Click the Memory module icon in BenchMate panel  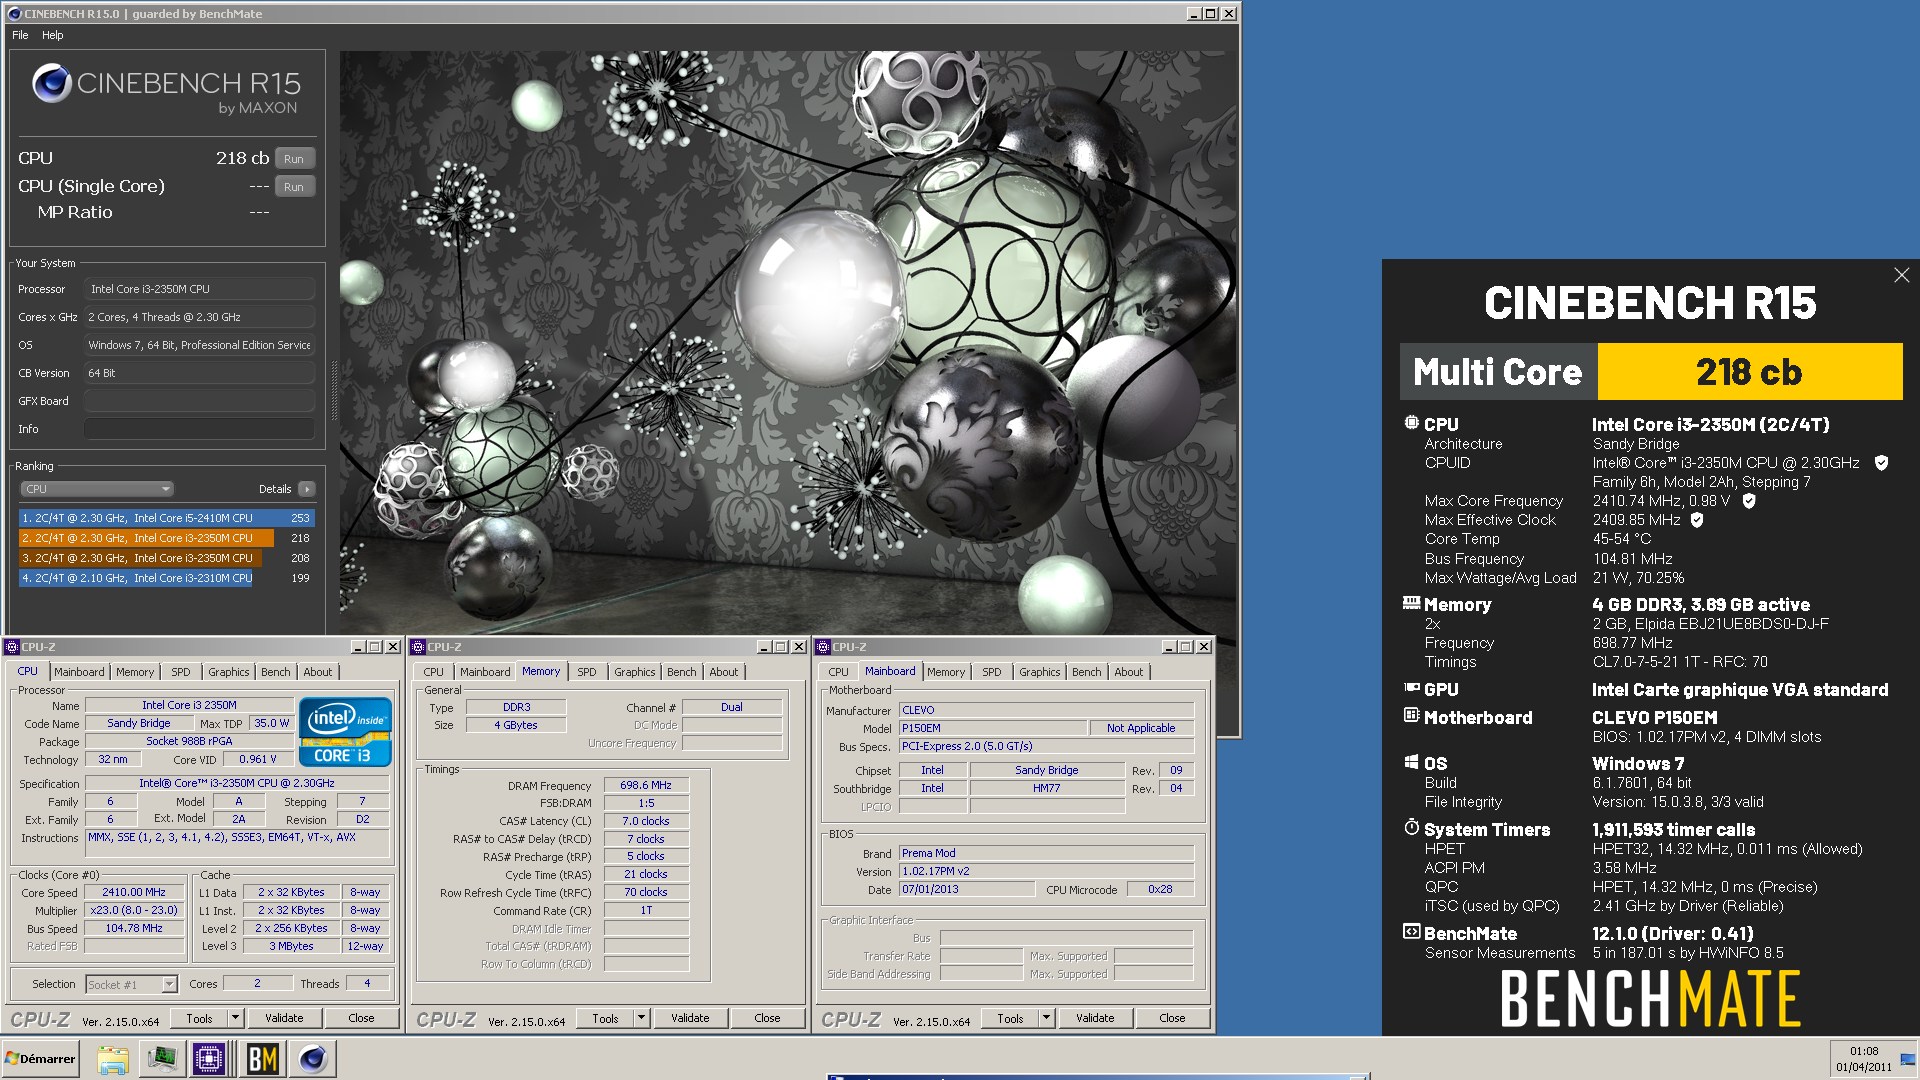coord(1411,603)
